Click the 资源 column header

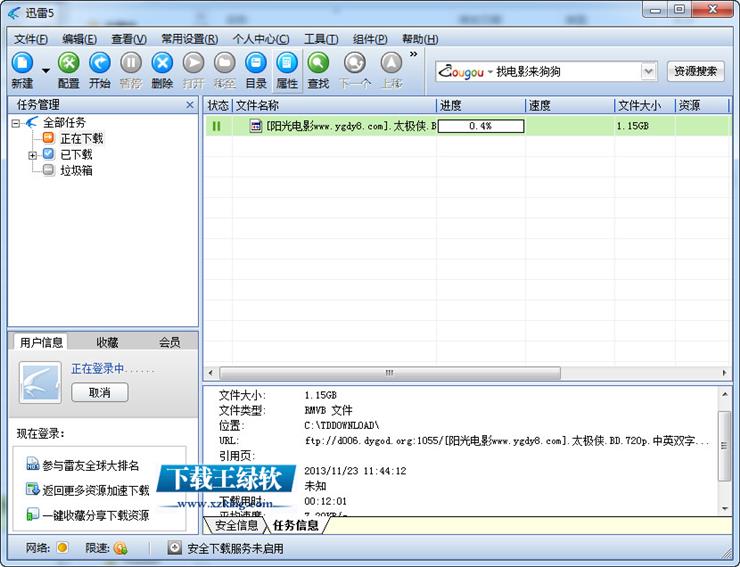click(x=702, y=105)
